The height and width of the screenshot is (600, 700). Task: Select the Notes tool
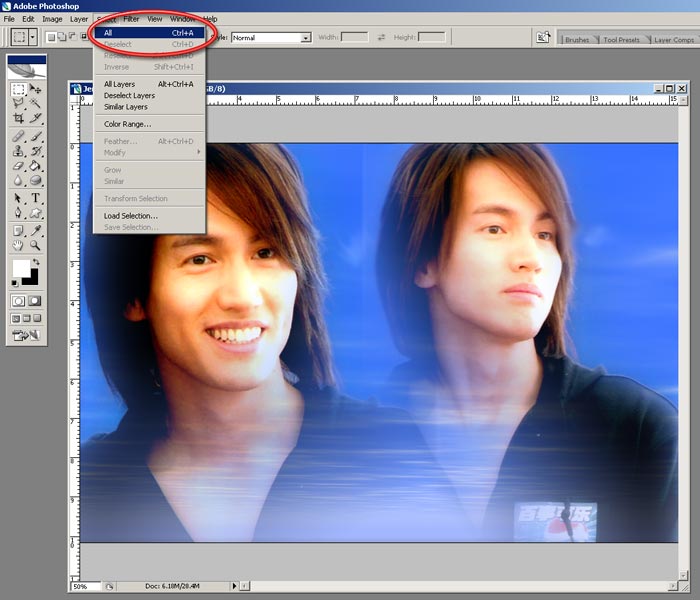point(18,230)
